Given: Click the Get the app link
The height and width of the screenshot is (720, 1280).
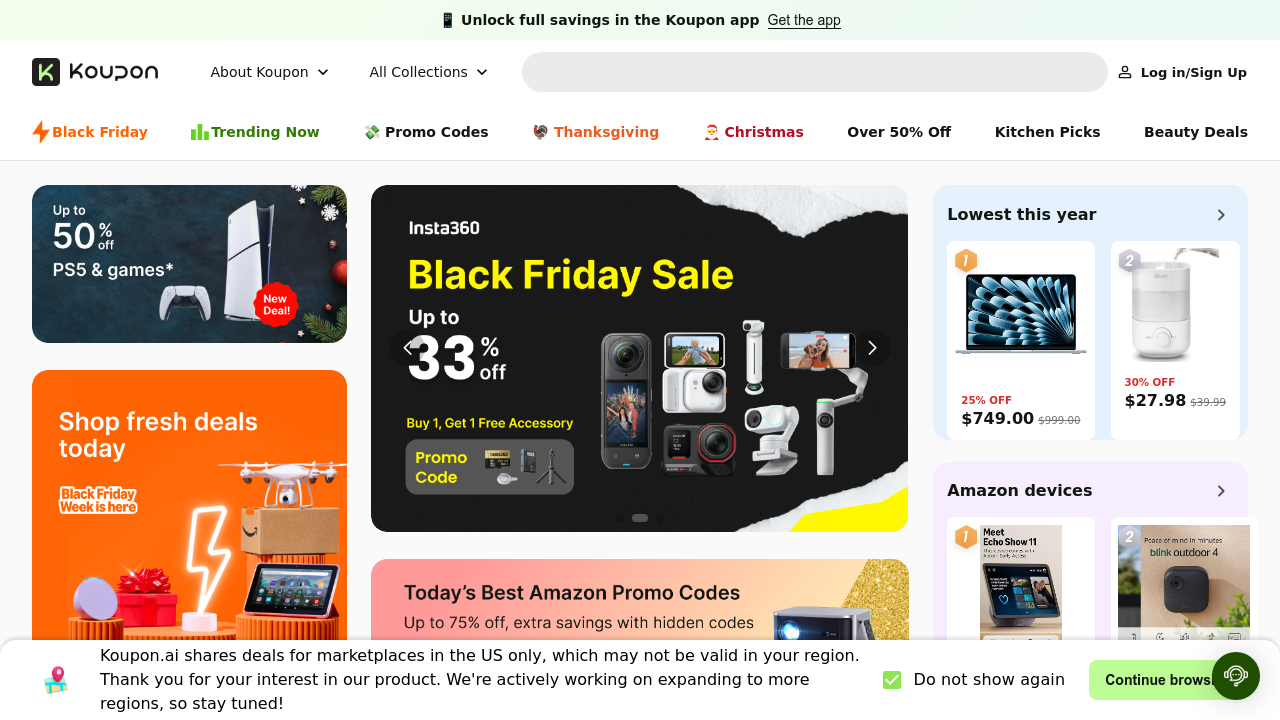Looking at the screenshot, I should point(804,20).
